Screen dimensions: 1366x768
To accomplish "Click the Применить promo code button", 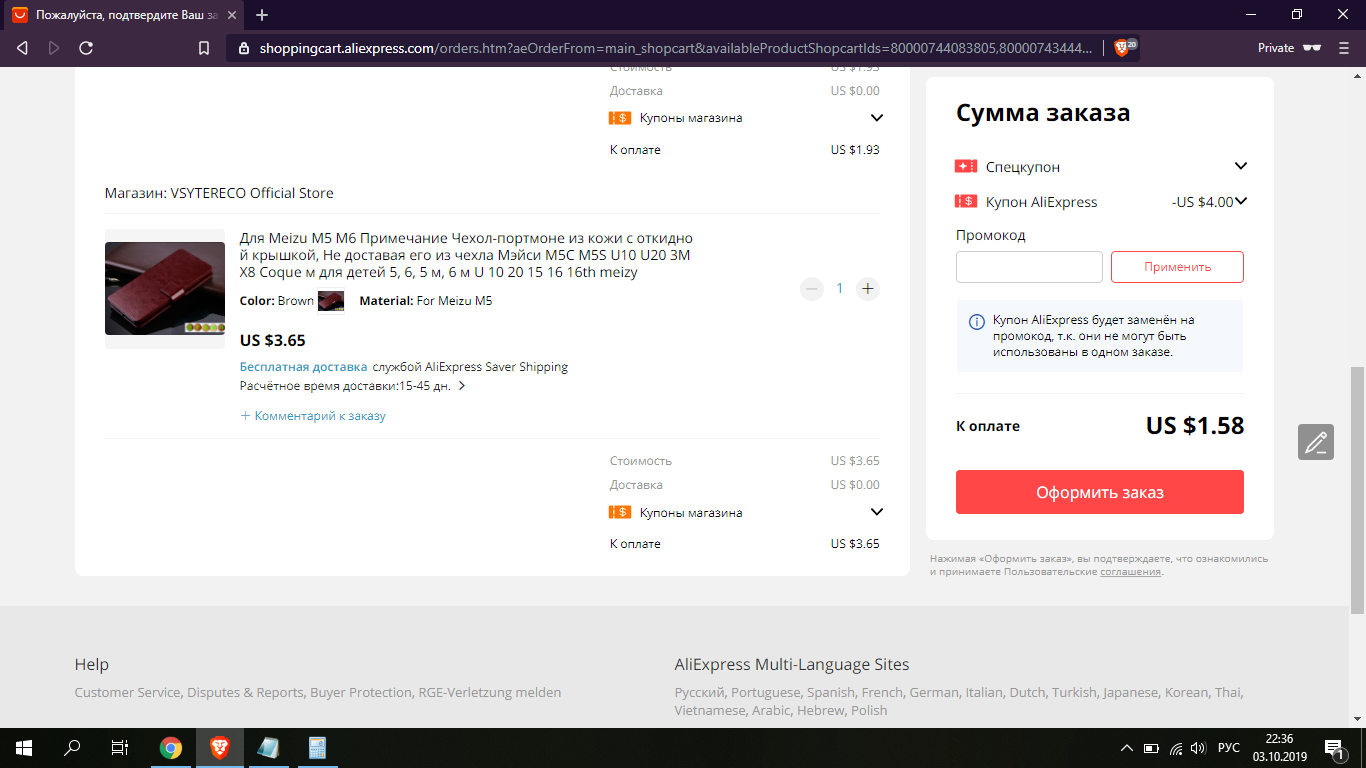I will [x=1177, y=267].
